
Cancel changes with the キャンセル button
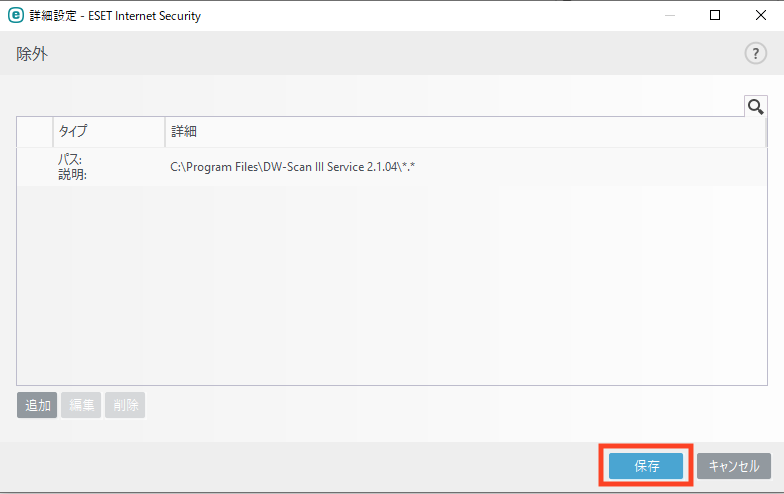click(734, 465)
